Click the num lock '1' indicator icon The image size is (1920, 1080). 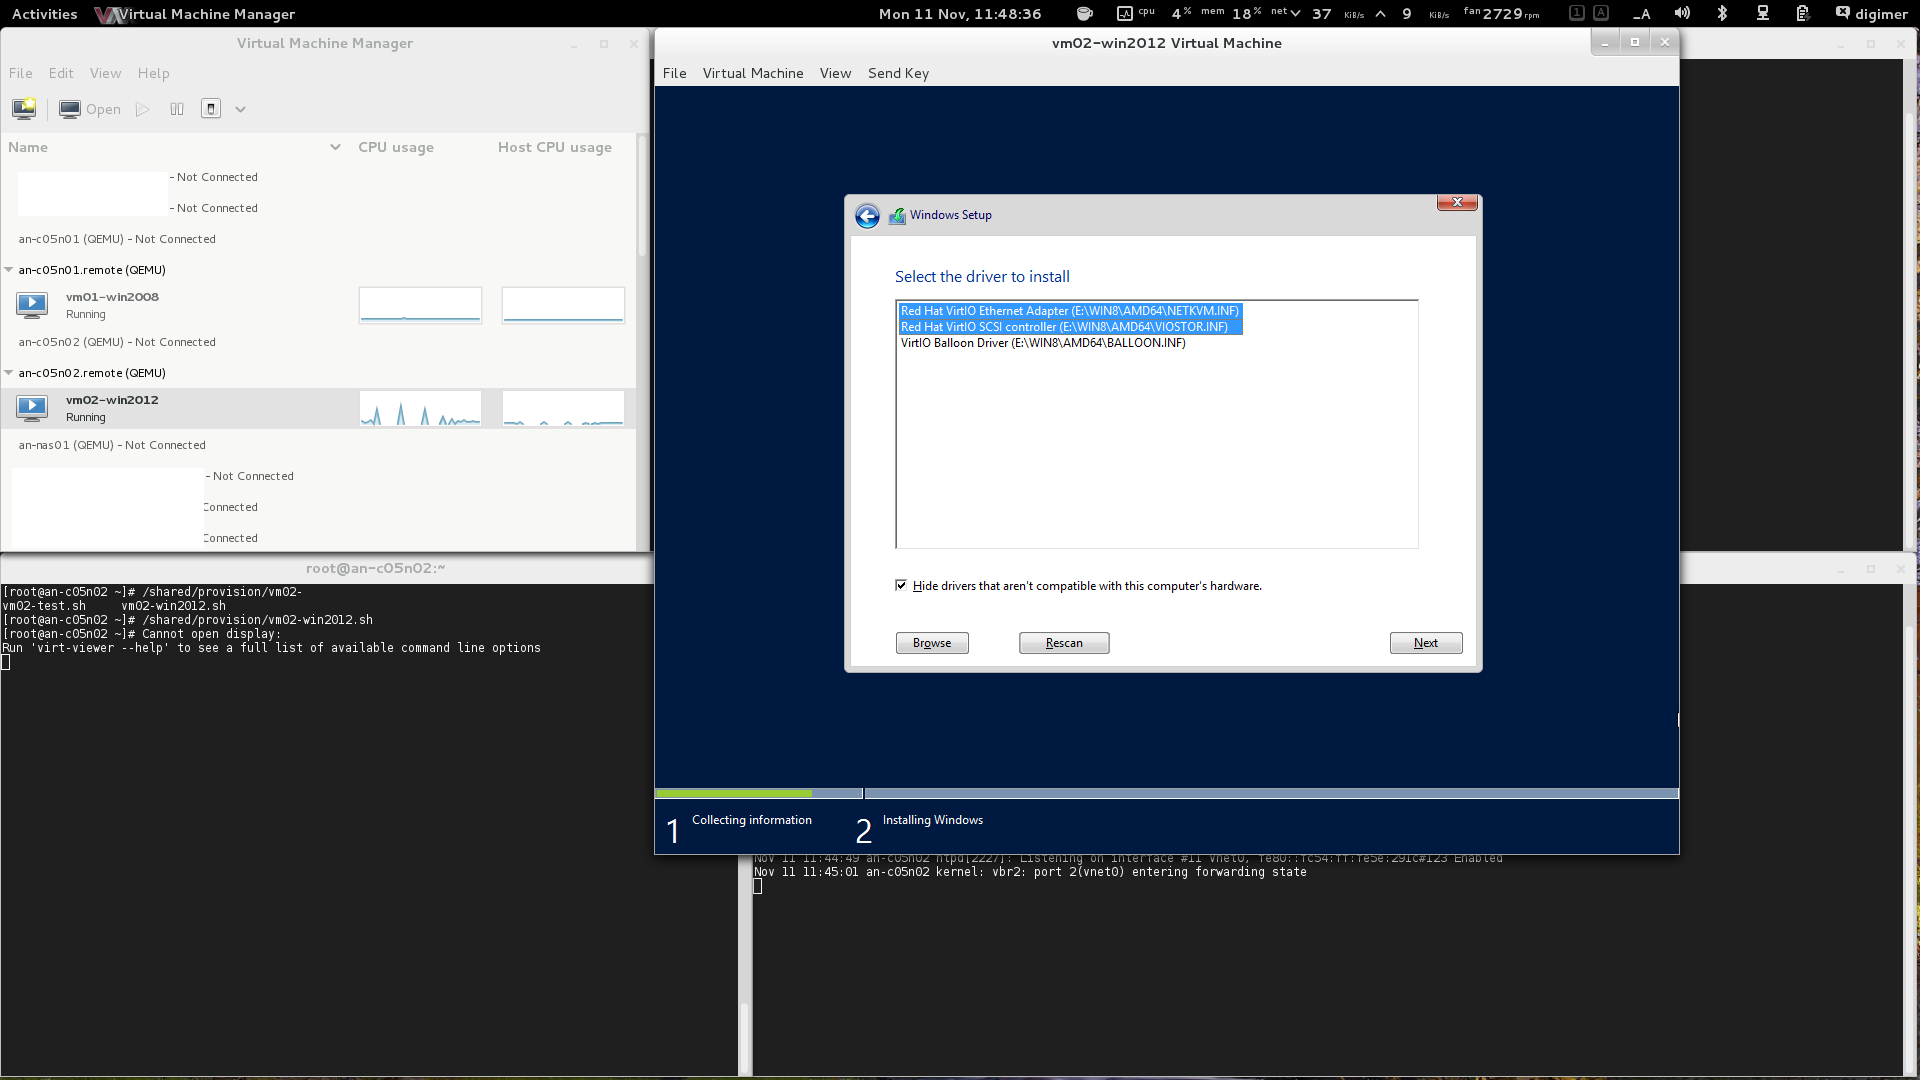point(1577,13)
